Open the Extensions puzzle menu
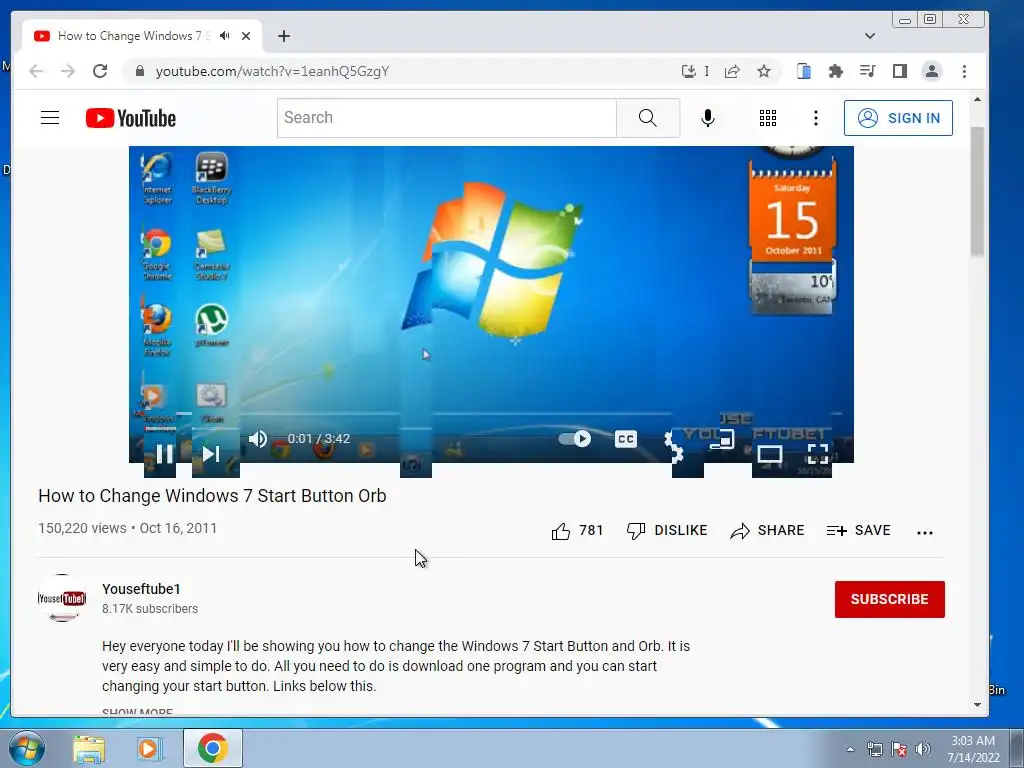 (x=836, y=71)
